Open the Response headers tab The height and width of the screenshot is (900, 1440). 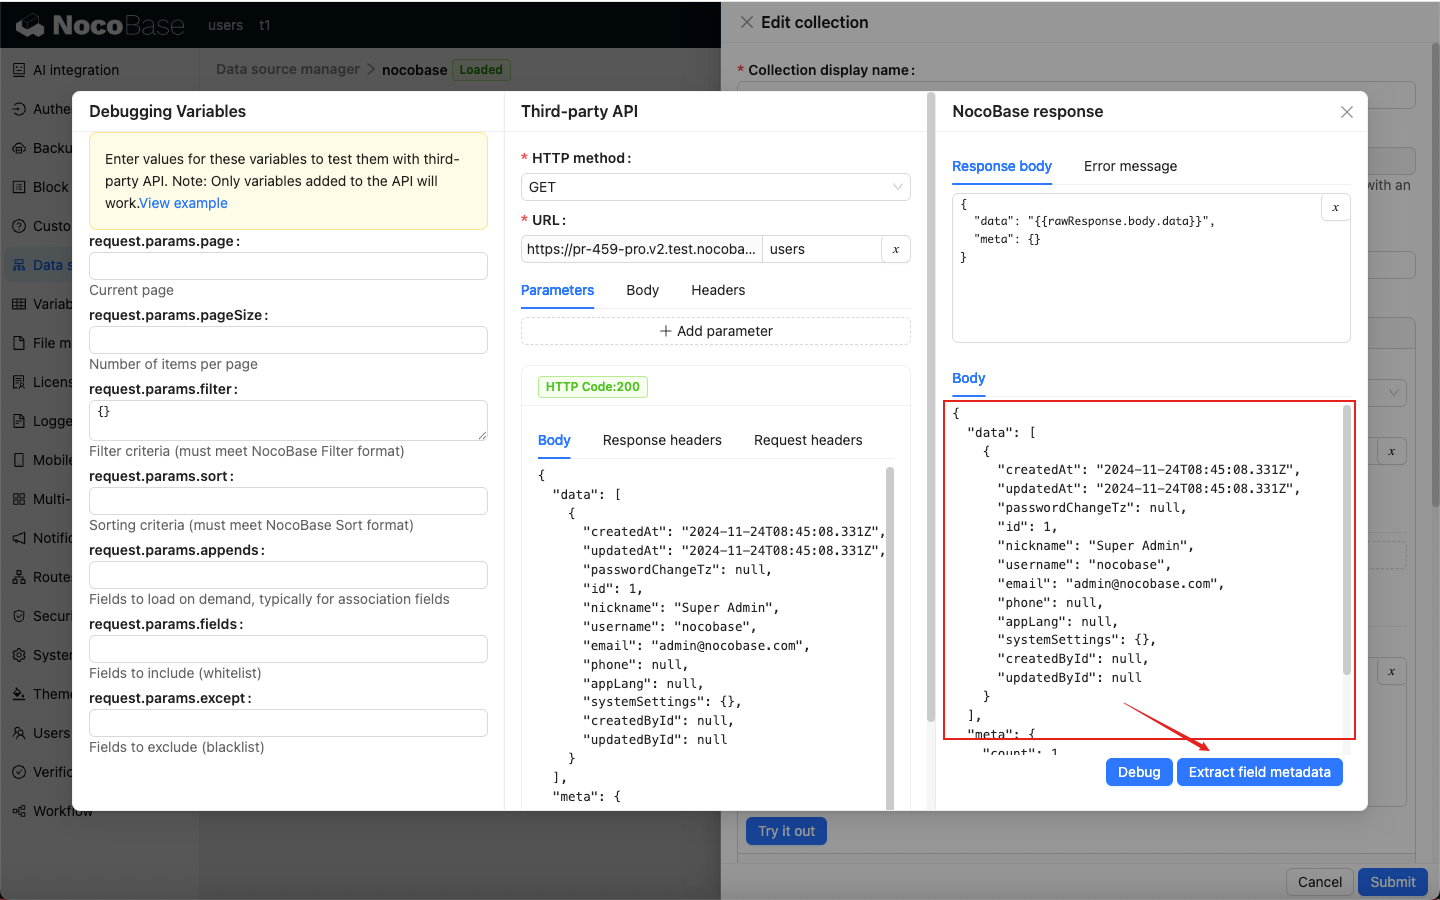point(661,440)
